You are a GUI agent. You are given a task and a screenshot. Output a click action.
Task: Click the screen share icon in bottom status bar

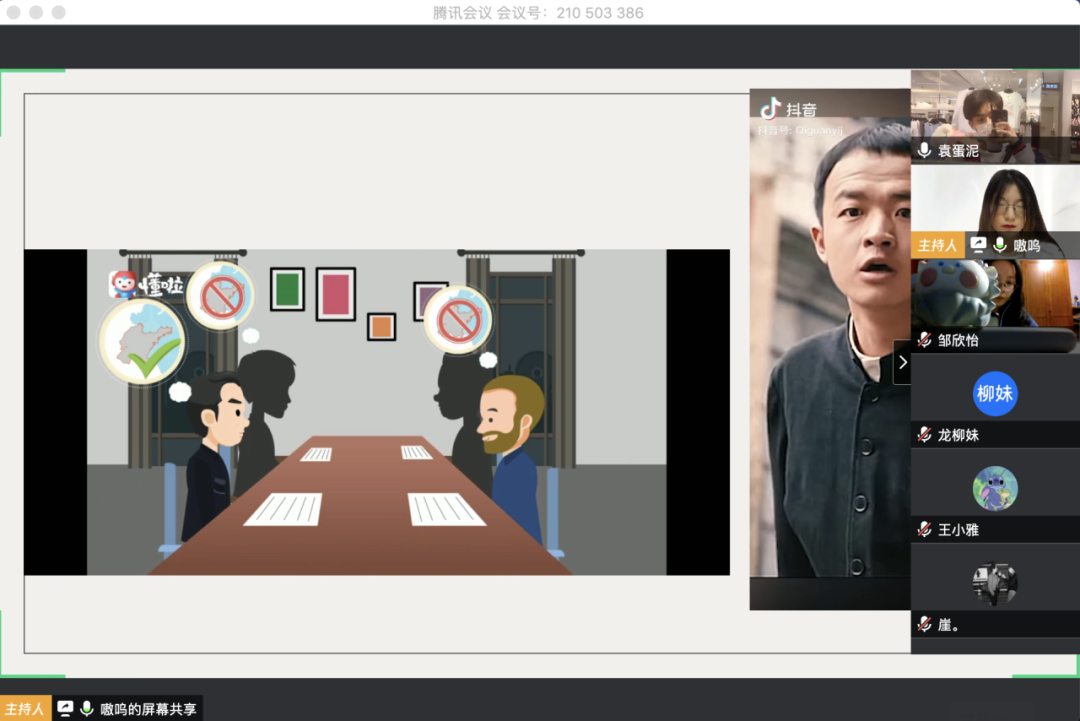[66, 709]
